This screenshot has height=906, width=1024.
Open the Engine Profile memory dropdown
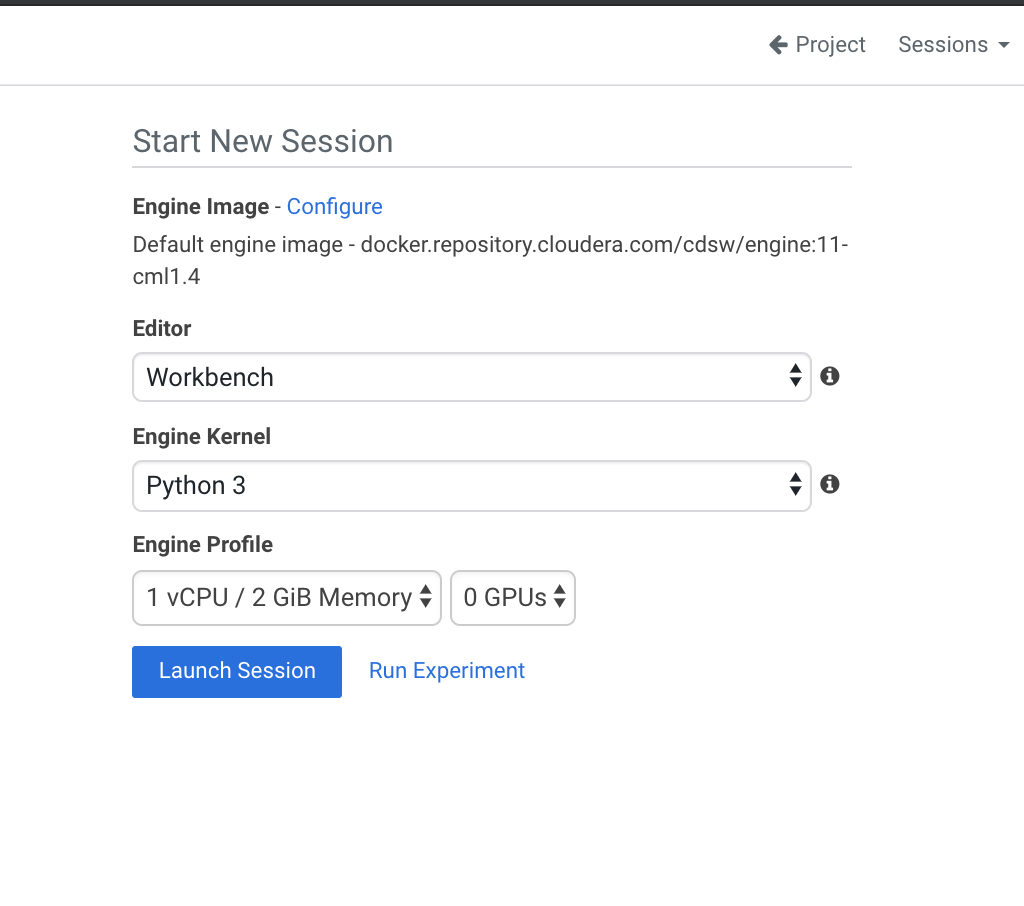point(280,597)
